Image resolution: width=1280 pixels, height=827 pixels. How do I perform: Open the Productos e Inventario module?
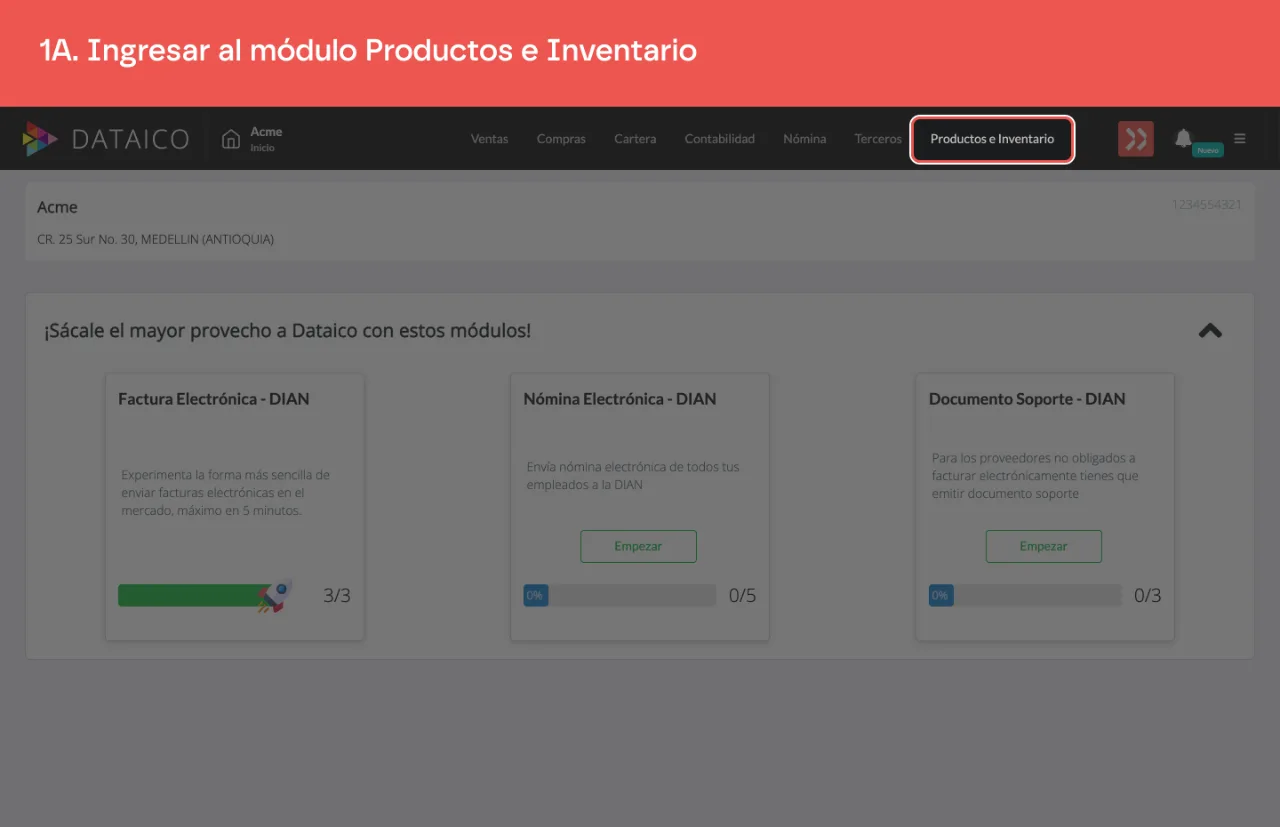(992, 139)
